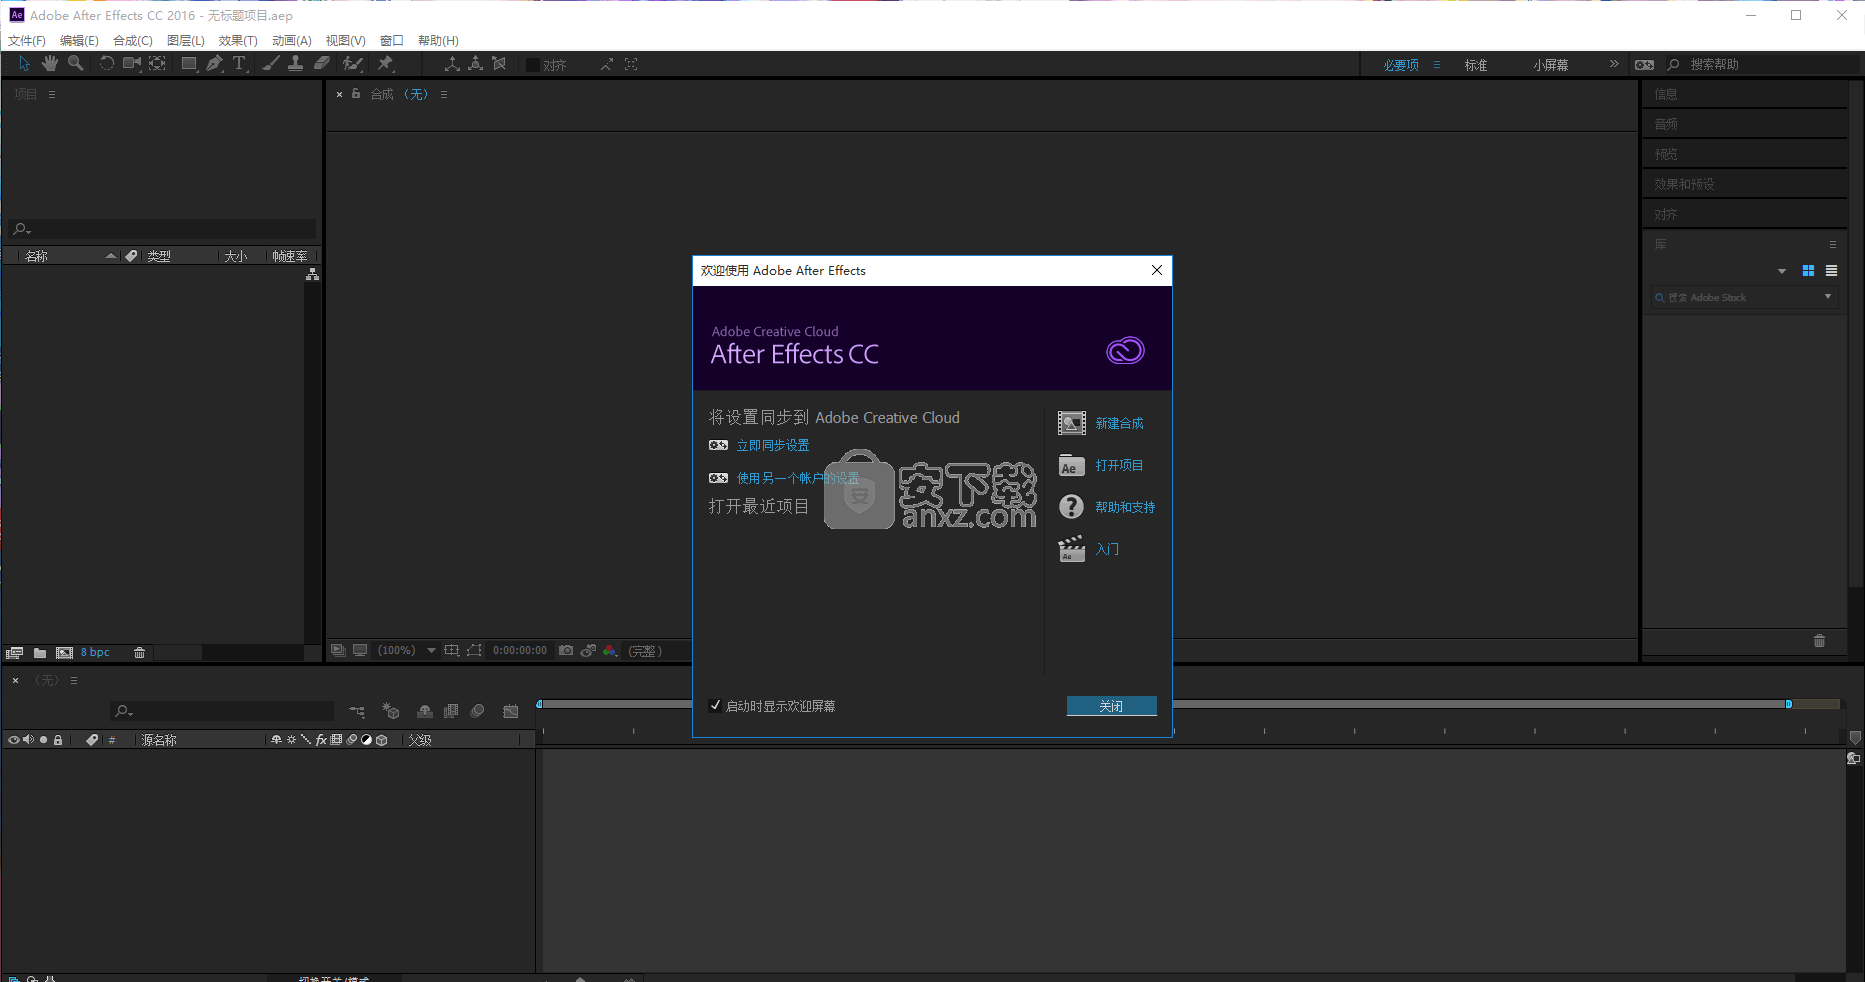Select the Rotation tool
Screen dimensions: 1865x982
(106, 63)
